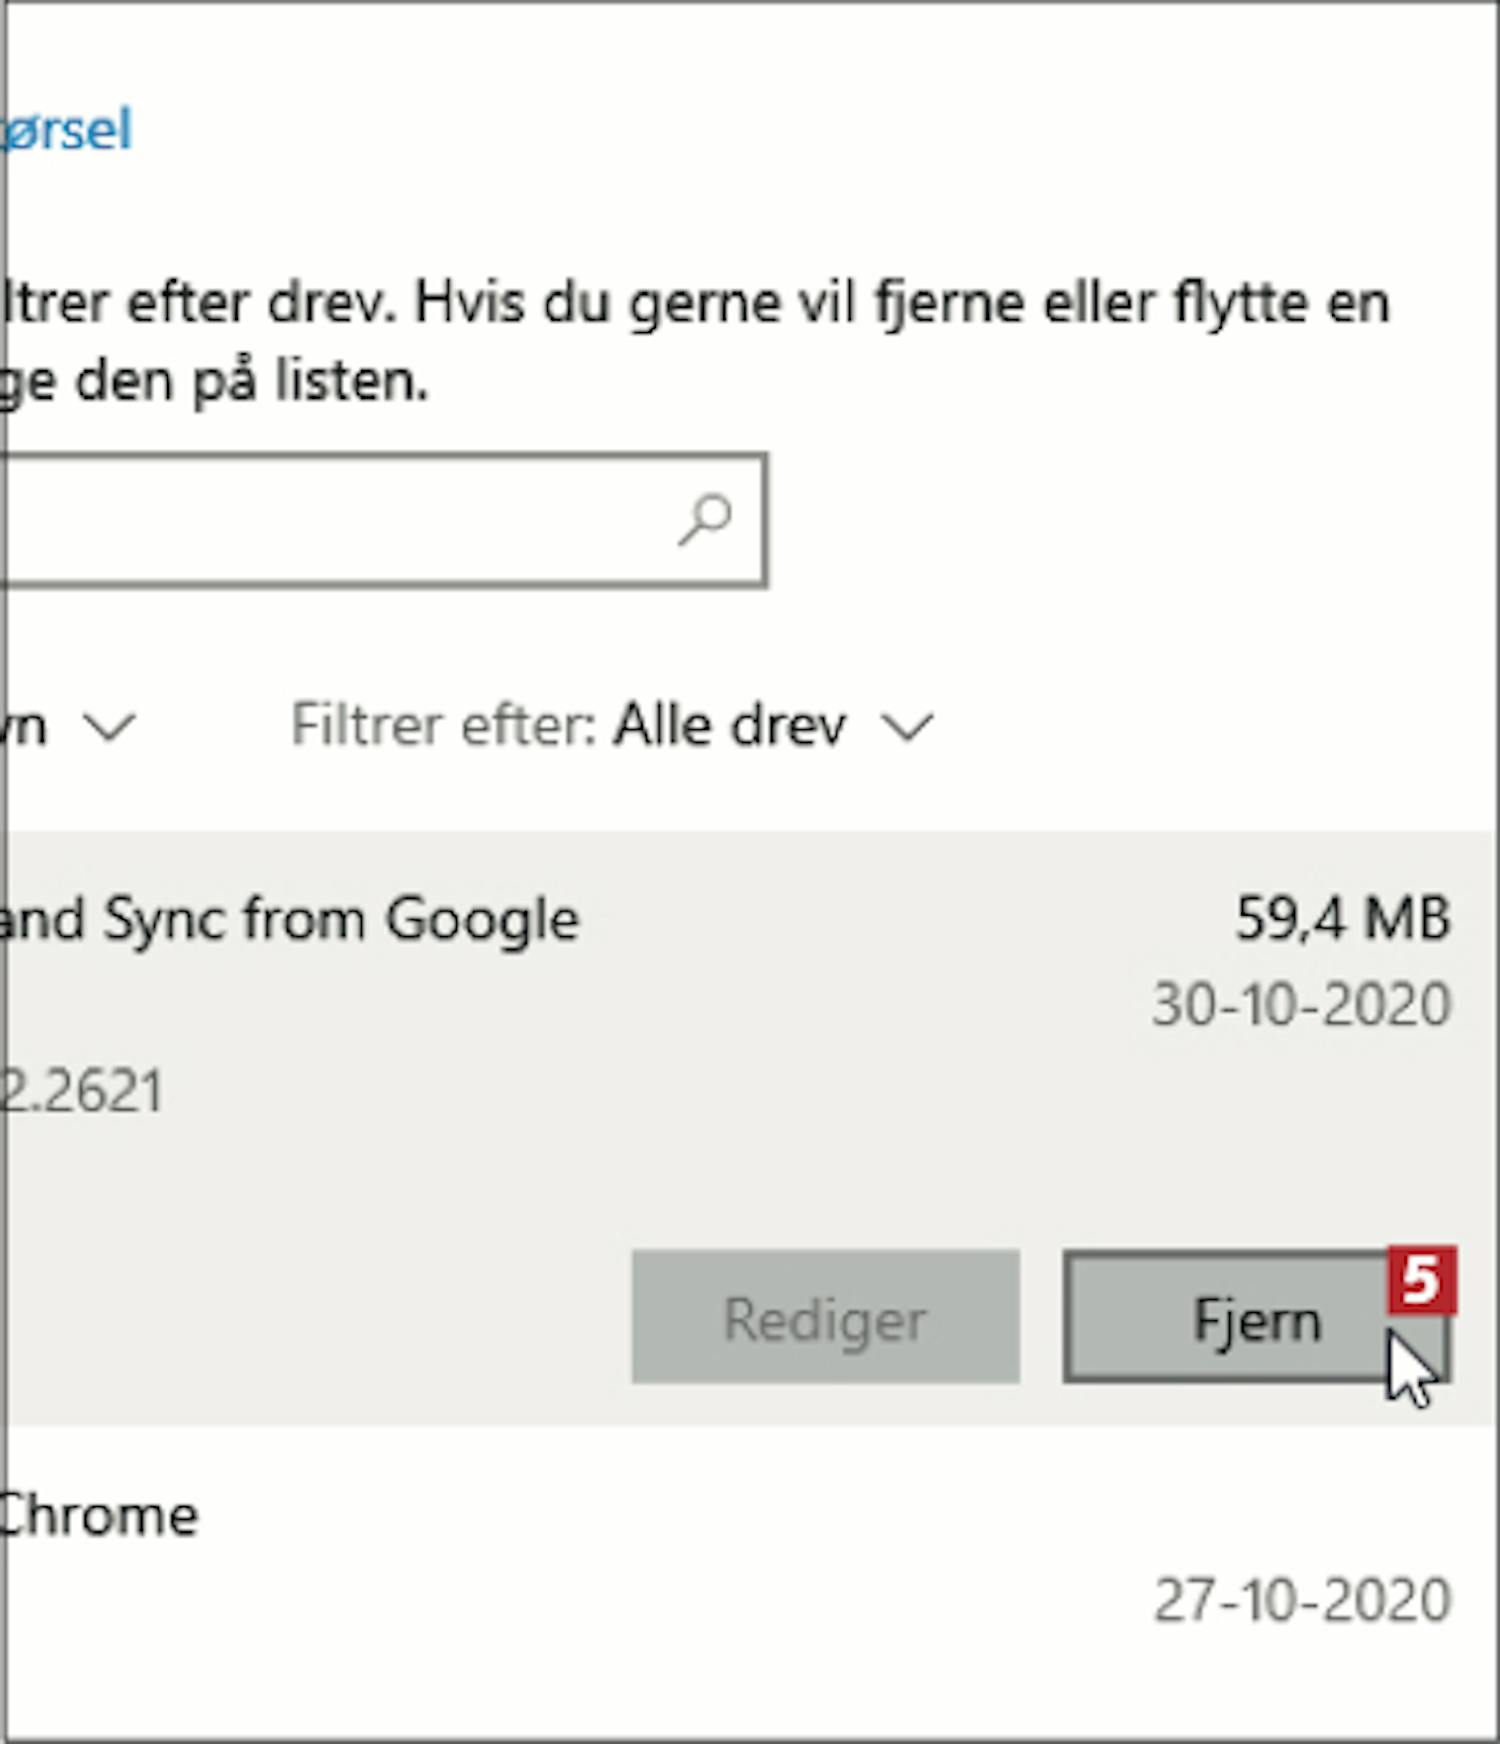Click the 59,4 MB size label
Screen dimensions: 1500x1744
pyautogui.click(x=1342, y=918)
